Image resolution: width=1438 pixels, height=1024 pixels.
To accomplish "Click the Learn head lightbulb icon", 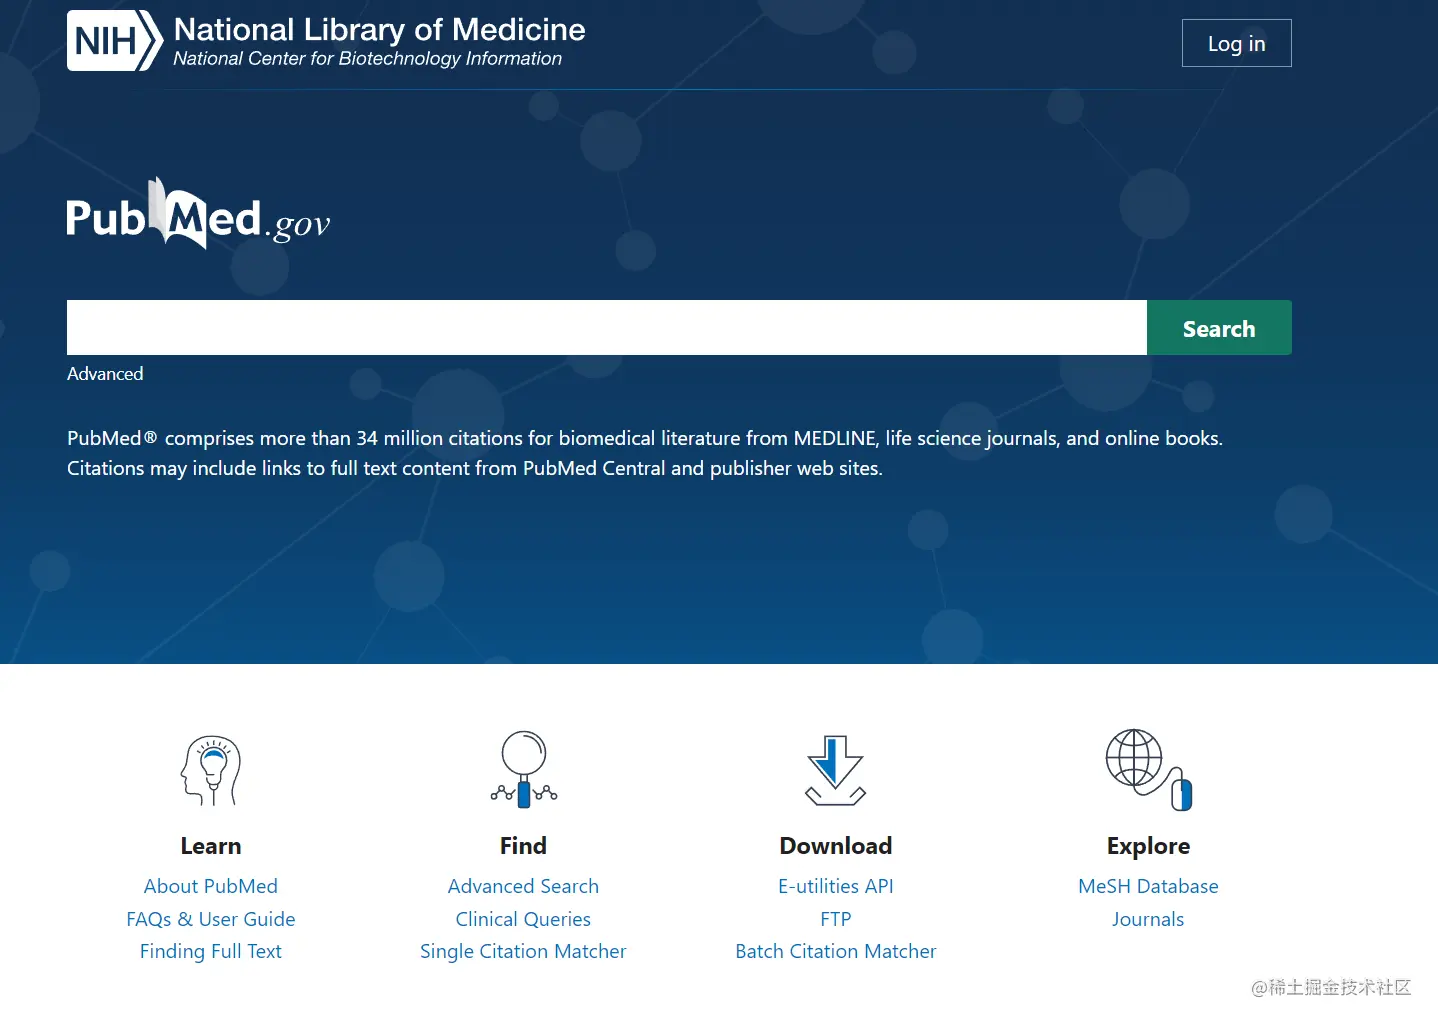I will 211,770.
